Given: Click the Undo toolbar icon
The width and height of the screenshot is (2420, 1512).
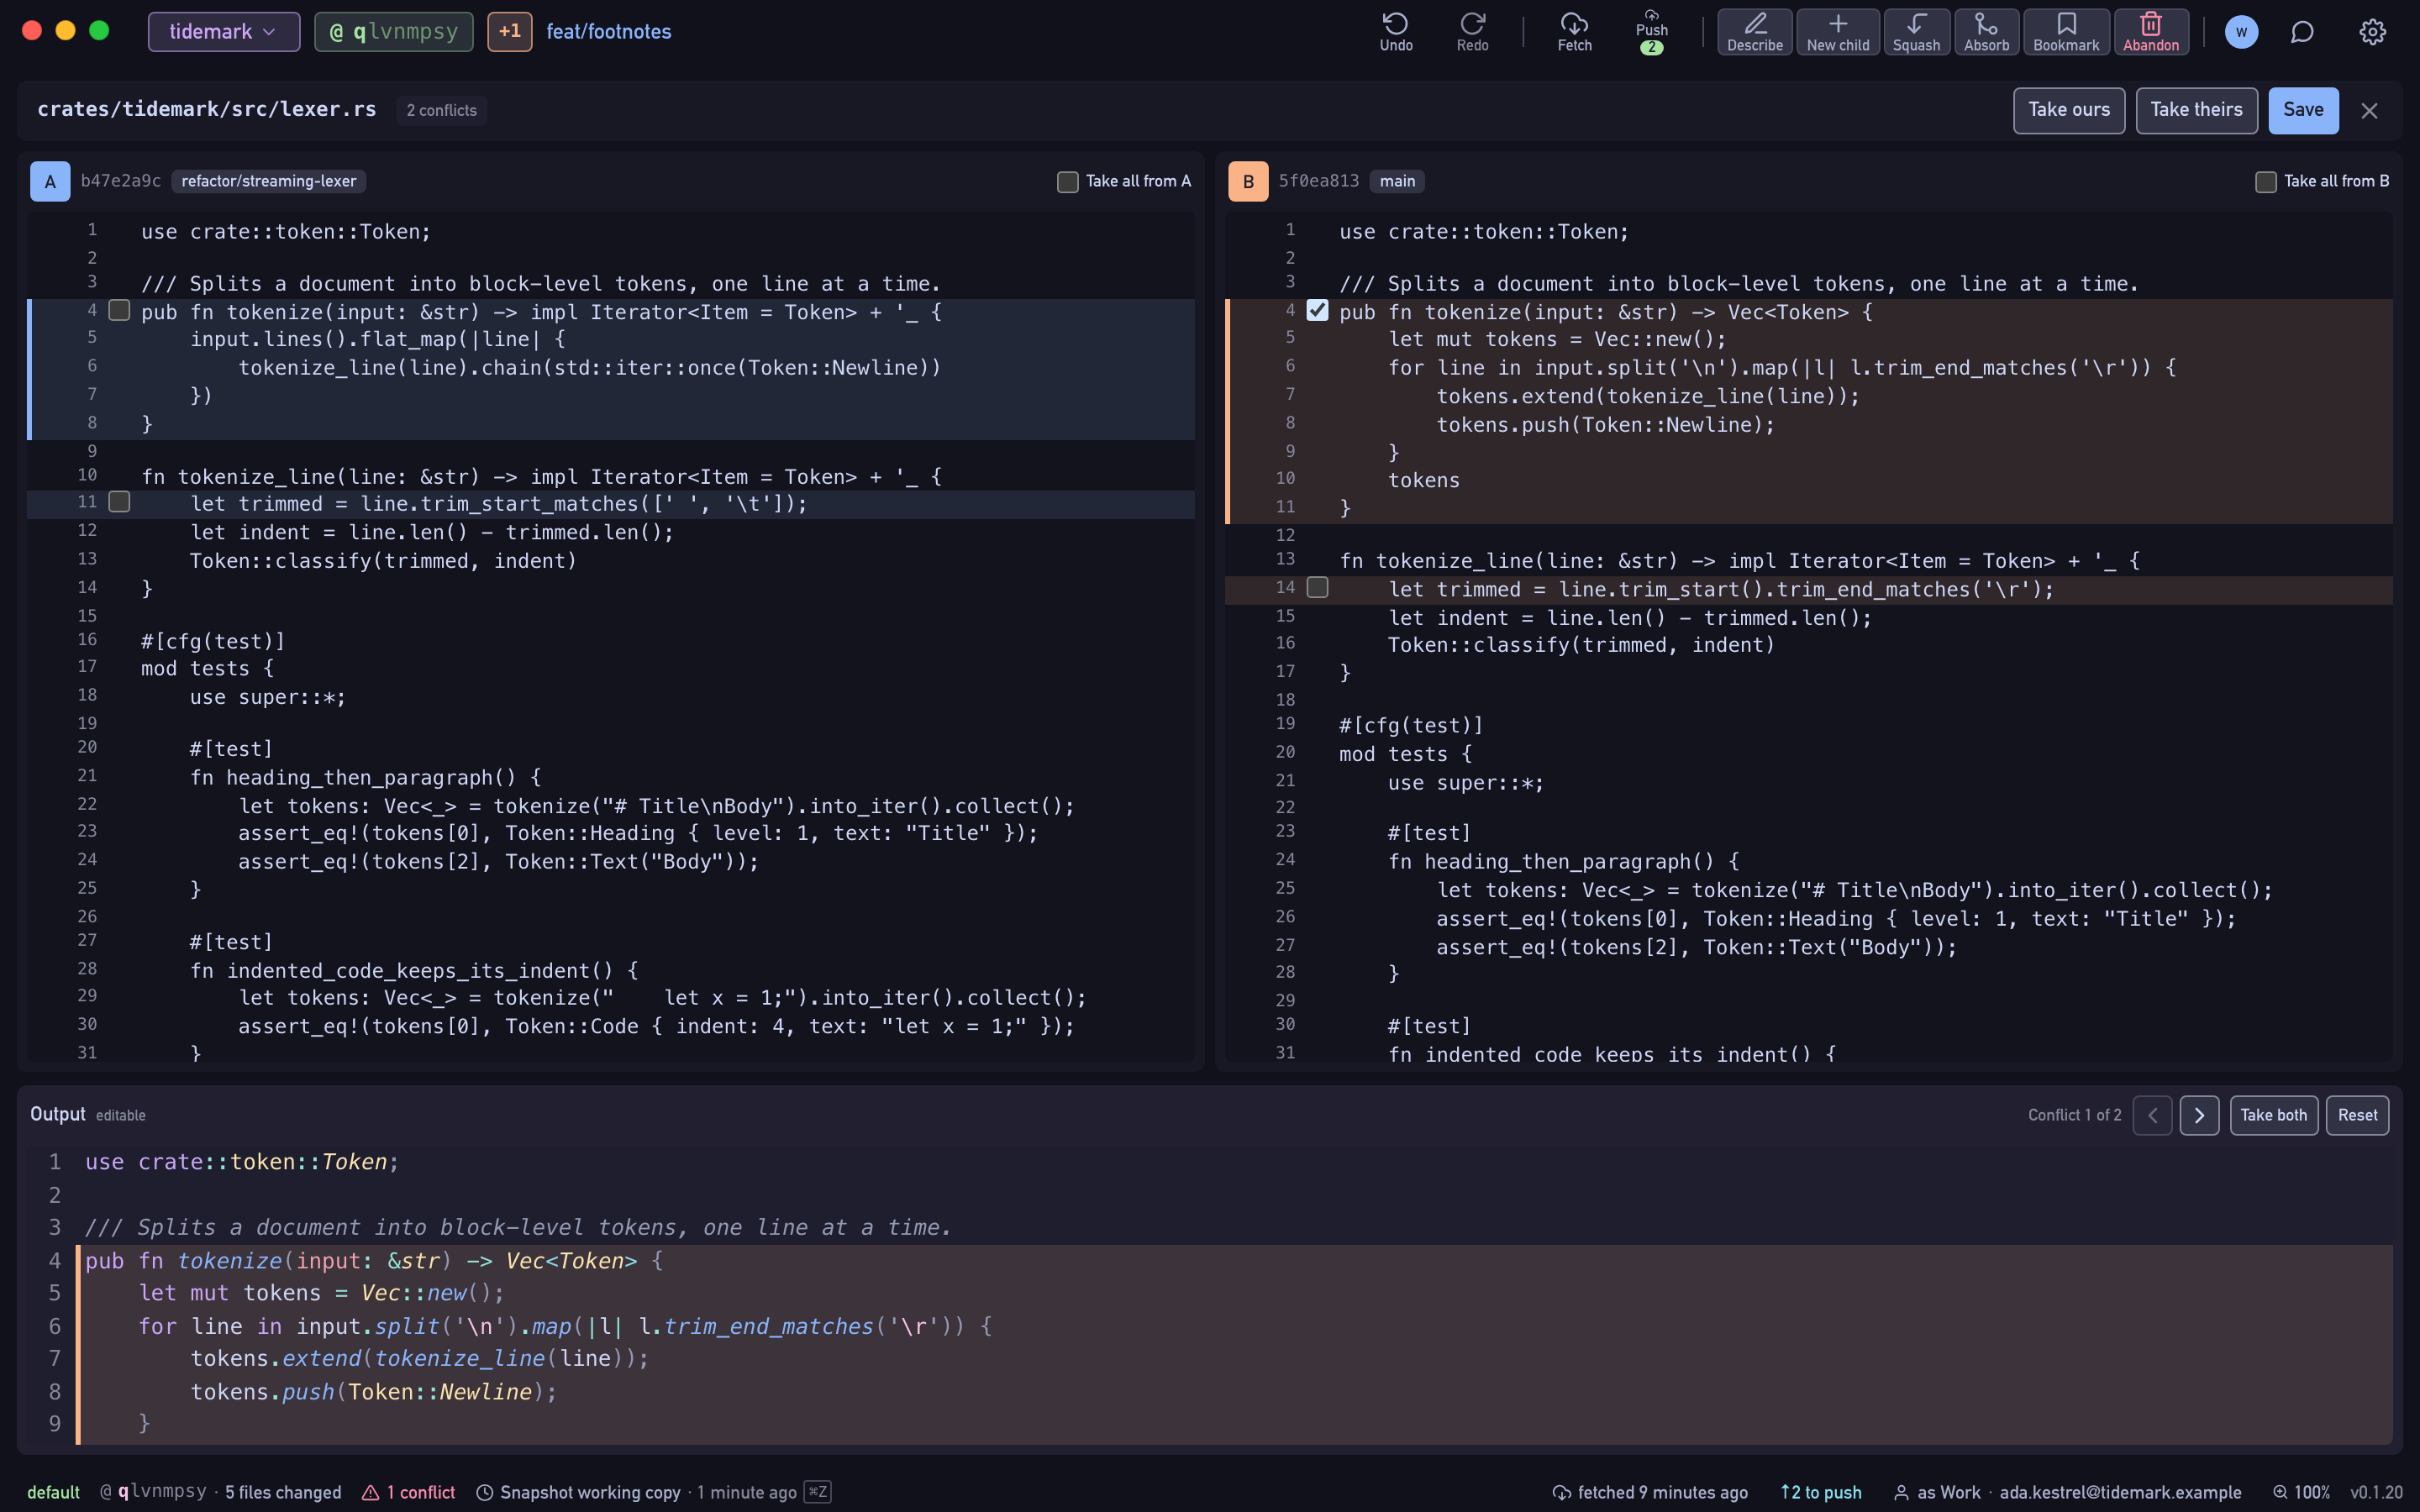Looking at the screenshot, I should point(1396,32).
